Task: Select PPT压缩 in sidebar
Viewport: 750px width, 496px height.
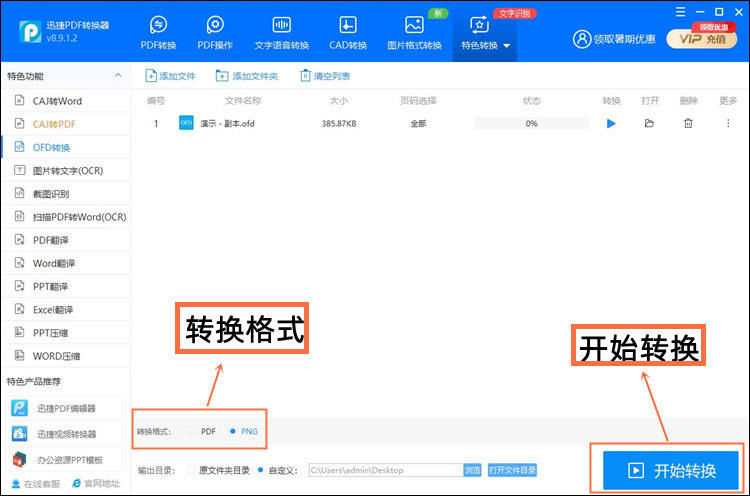Action: [x=66, y=333]
